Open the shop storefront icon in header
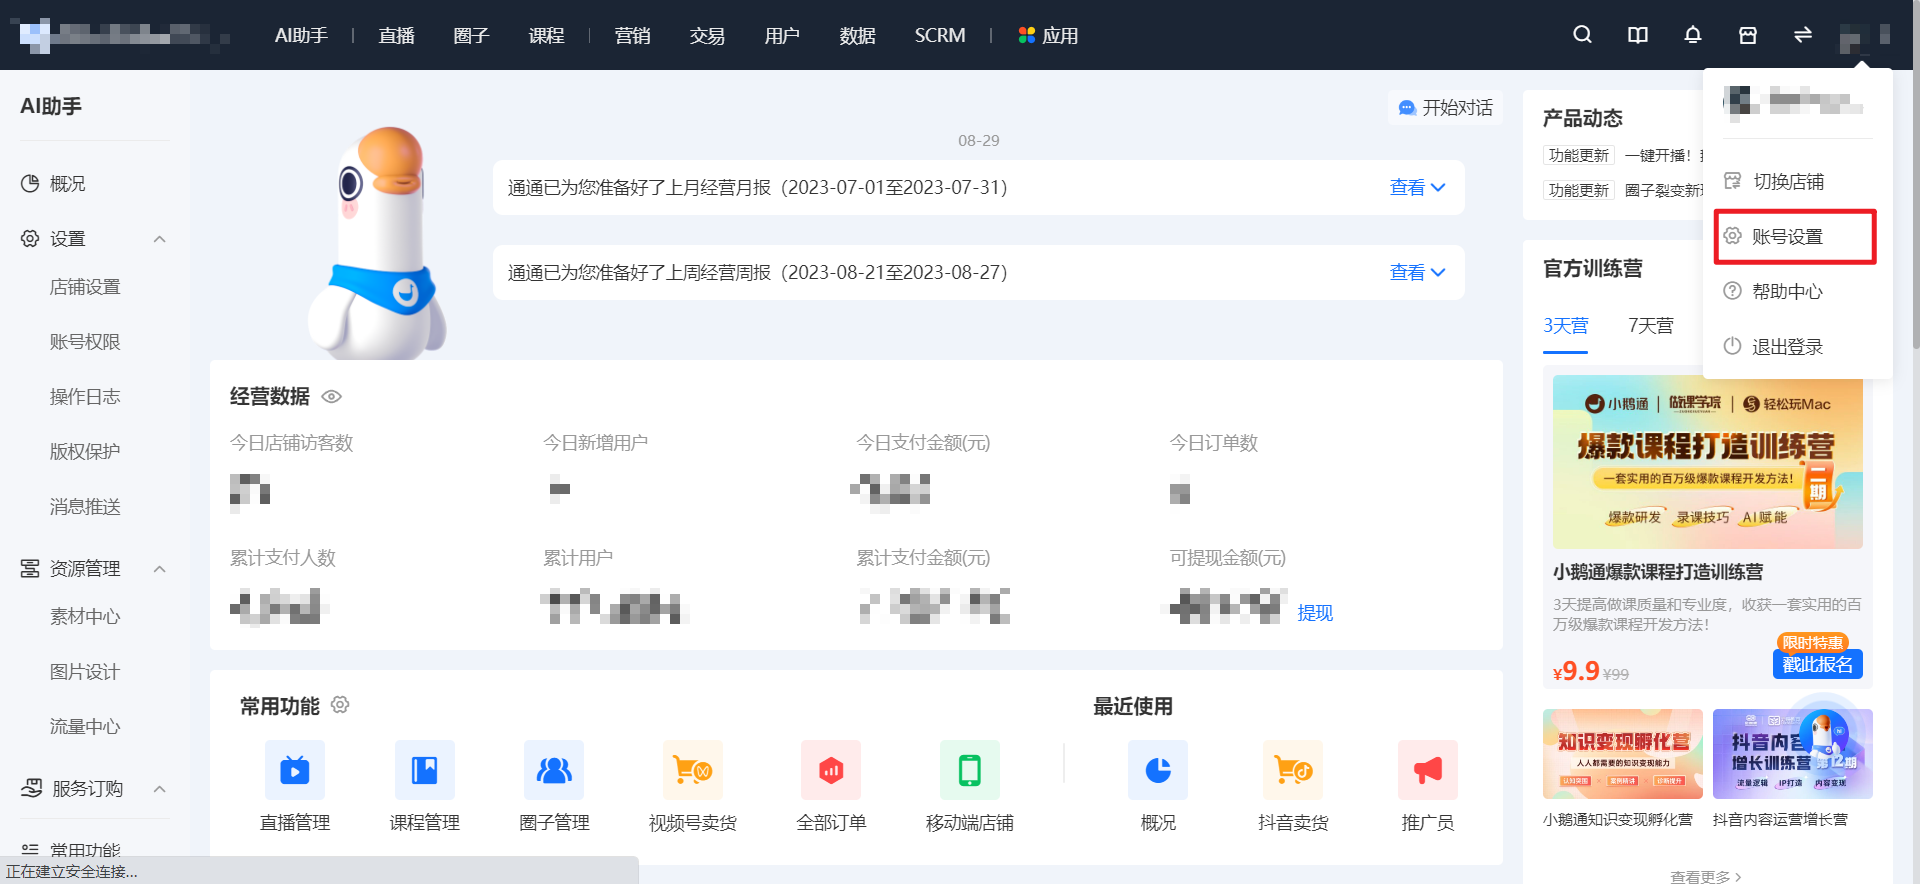This screenshot has height=884, width=1920. [x=1747, y=35]
